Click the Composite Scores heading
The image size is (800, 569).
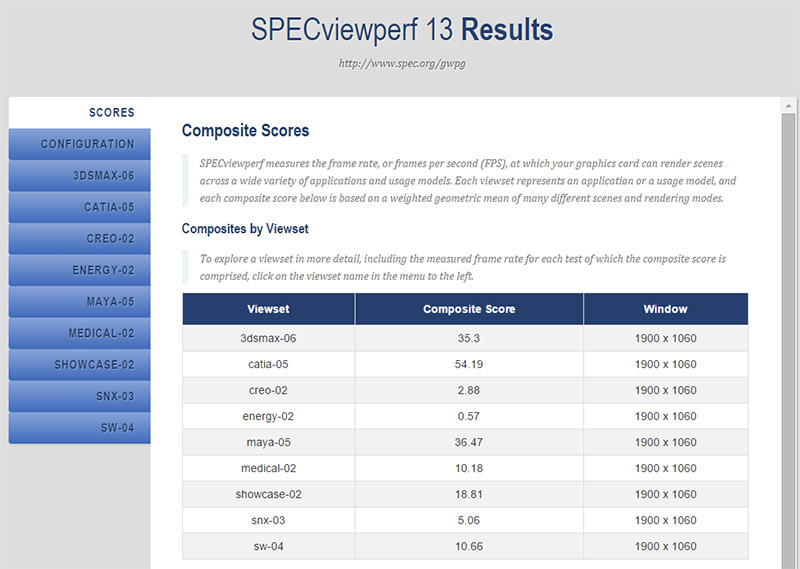[x=245, y=131]
